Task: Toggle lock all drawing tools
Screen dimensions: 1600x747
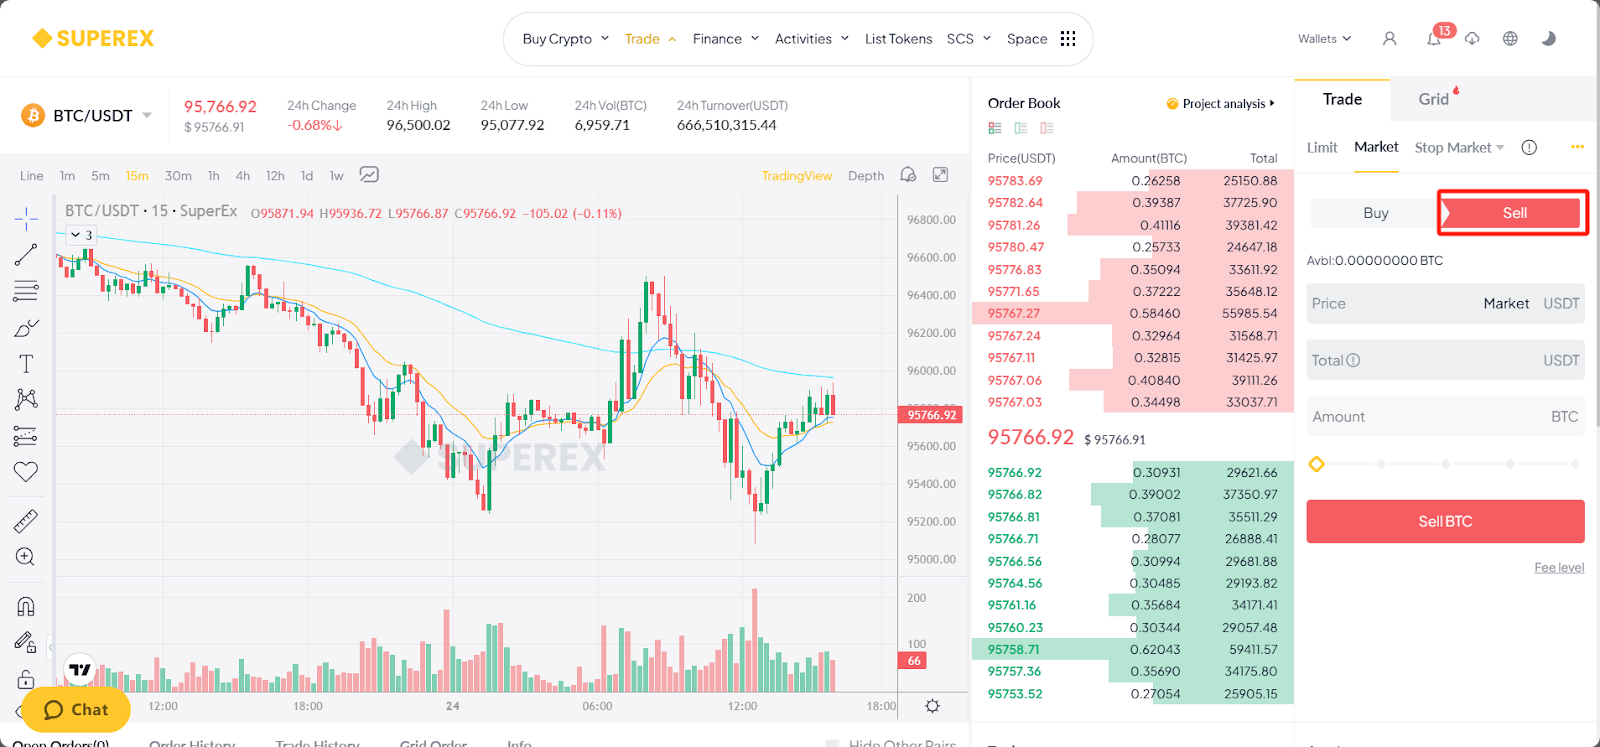Action: pos(26,680)
